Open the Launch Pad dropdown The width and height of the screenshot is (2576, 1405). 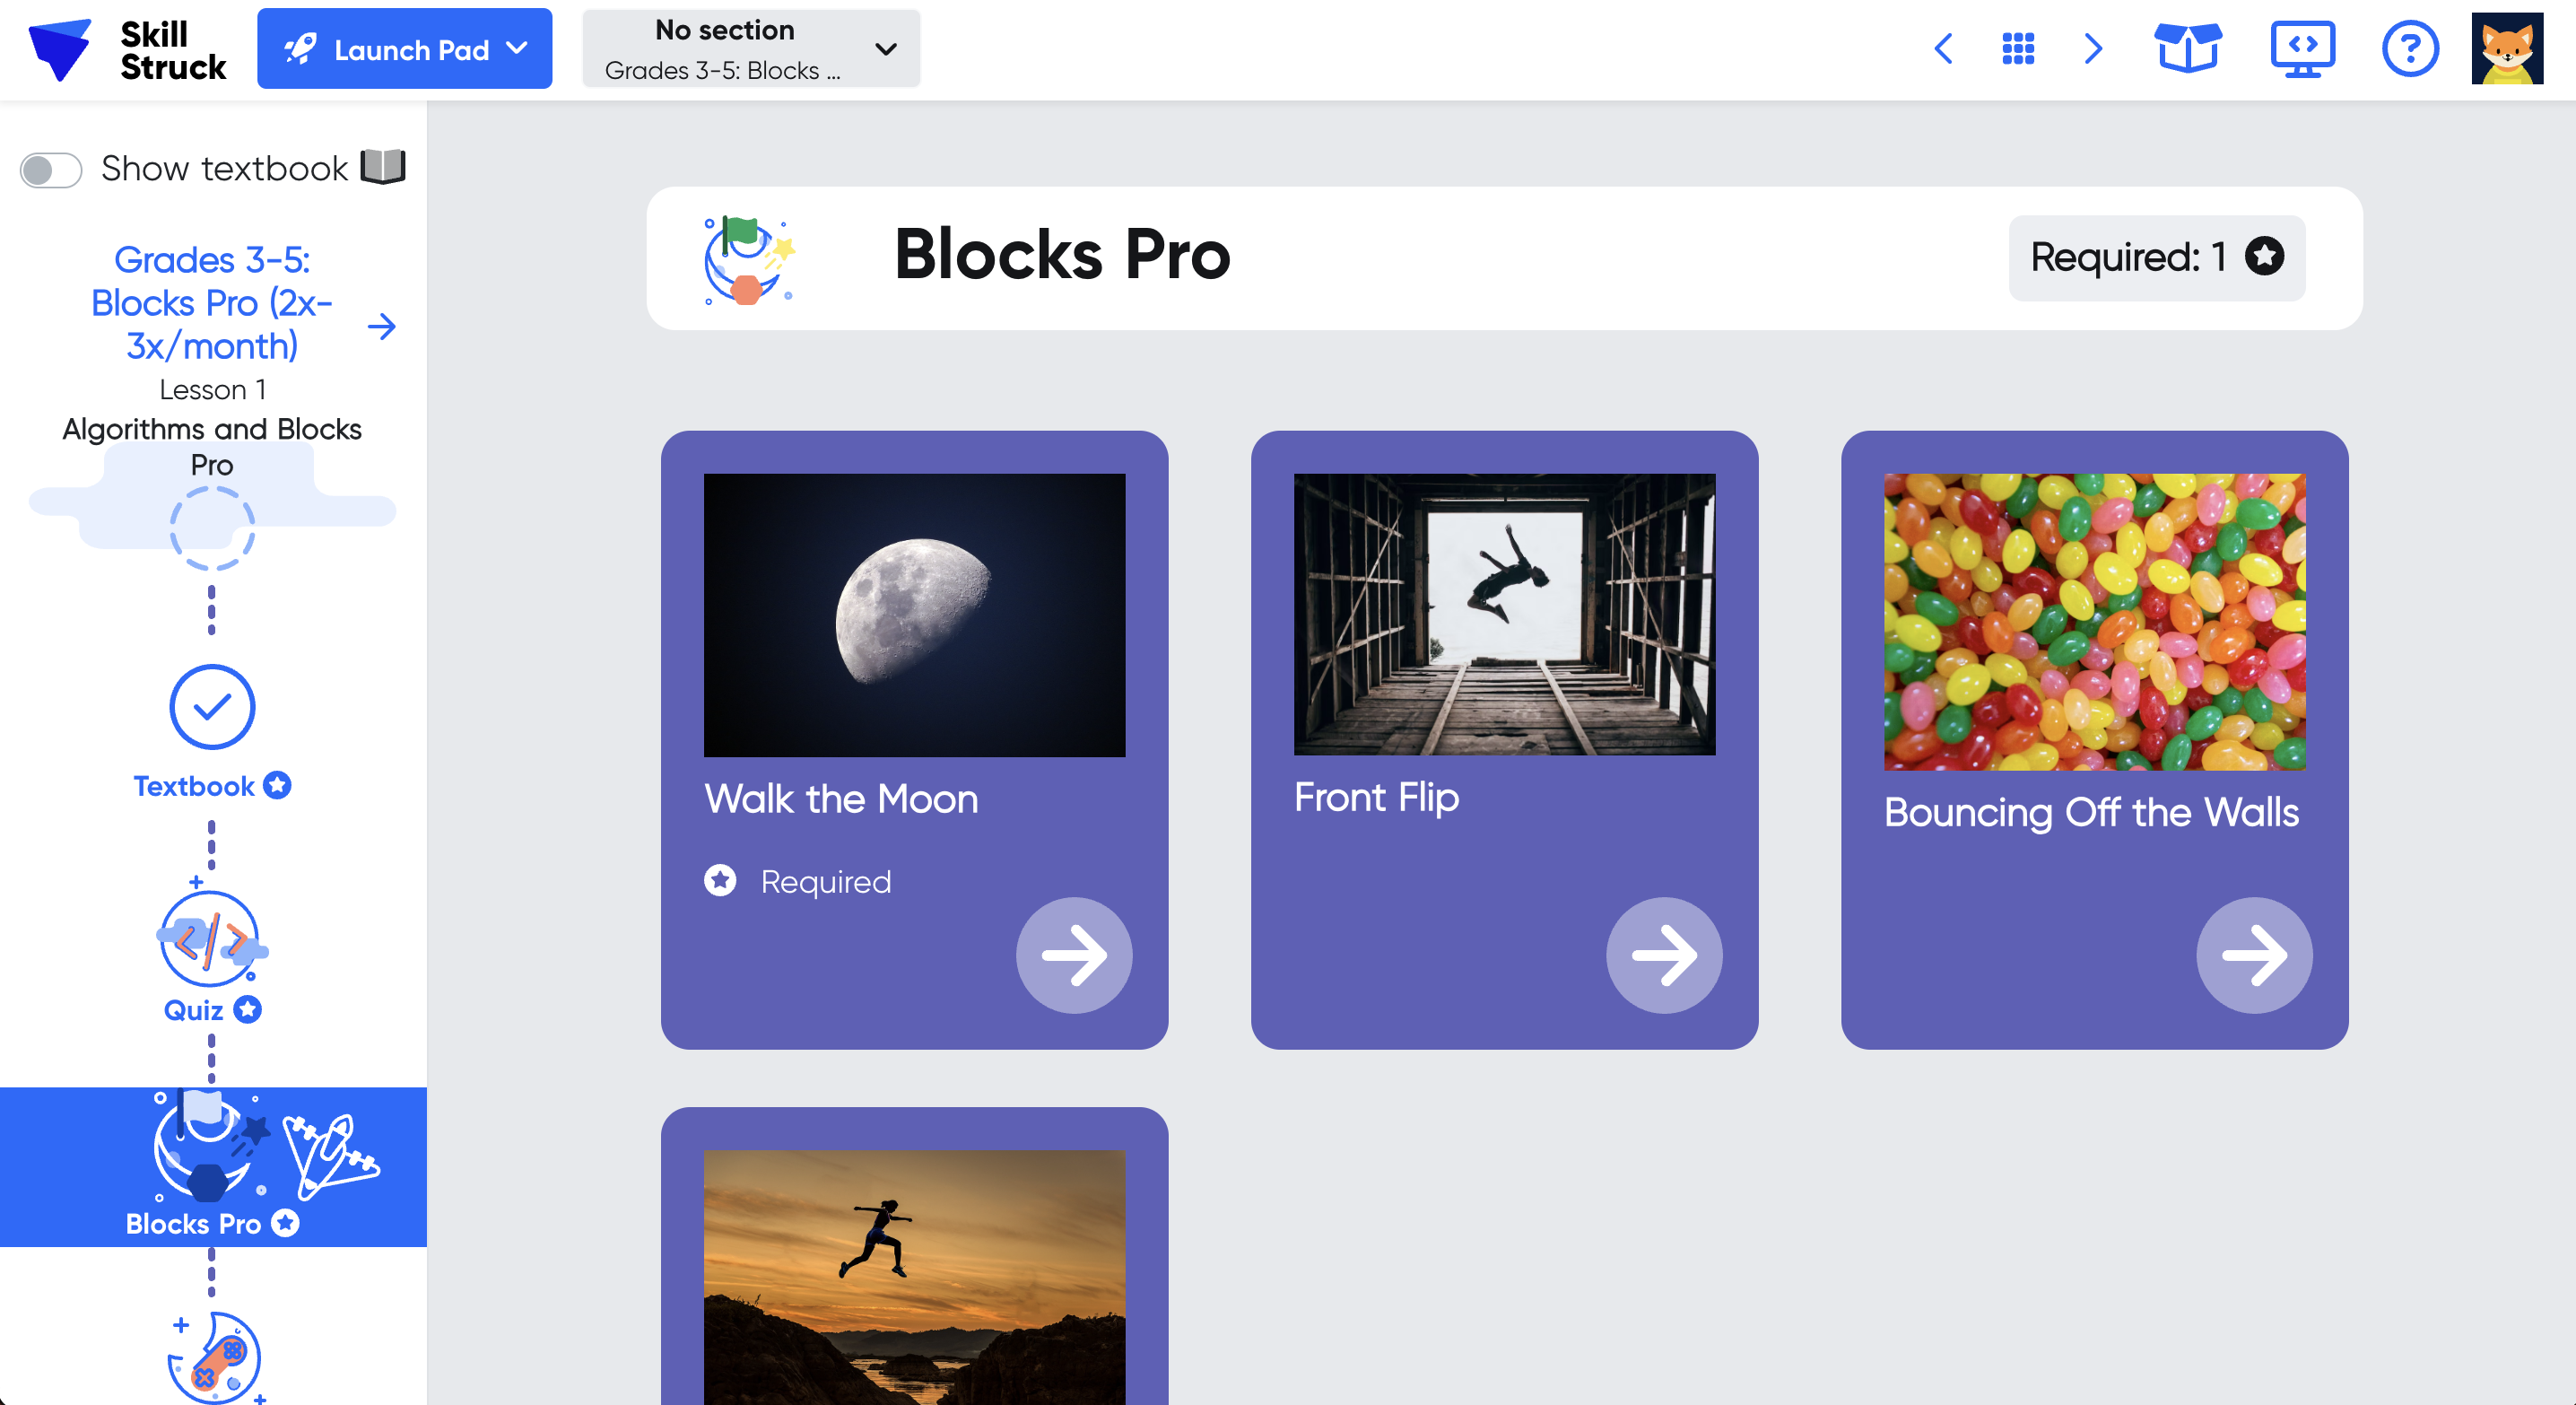click(x=404, y=49)
